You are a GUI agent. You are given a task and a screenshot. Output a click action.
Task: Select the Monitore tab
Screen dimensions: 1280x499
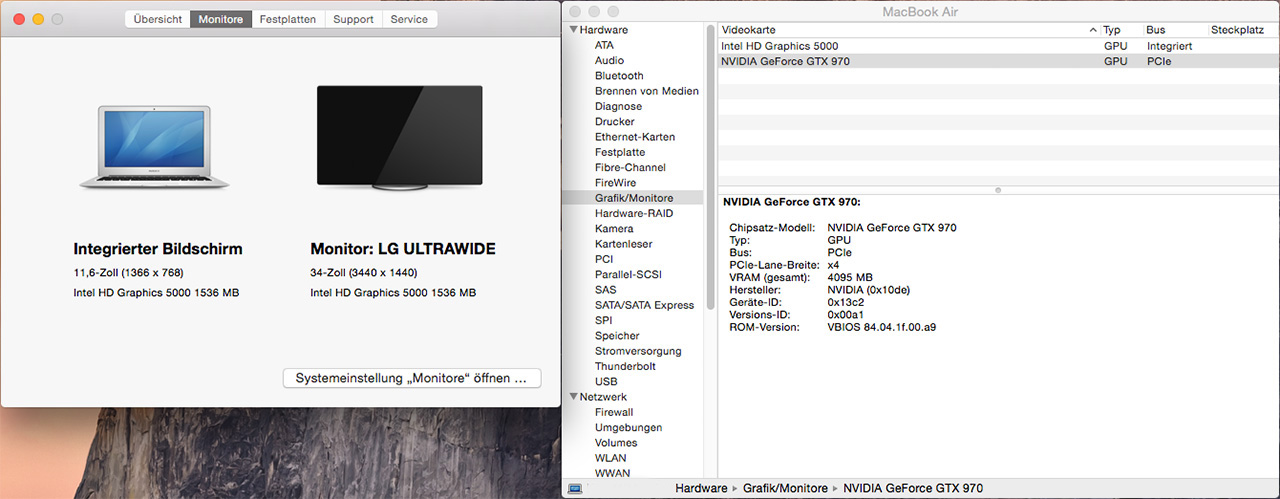tap(221, 19)
